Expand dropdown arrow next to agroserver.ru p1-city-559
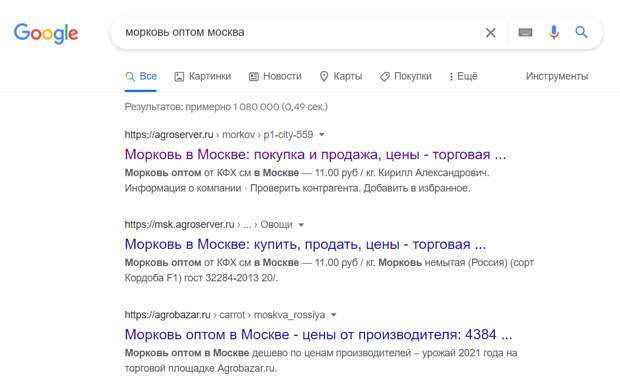 [321, 135]
